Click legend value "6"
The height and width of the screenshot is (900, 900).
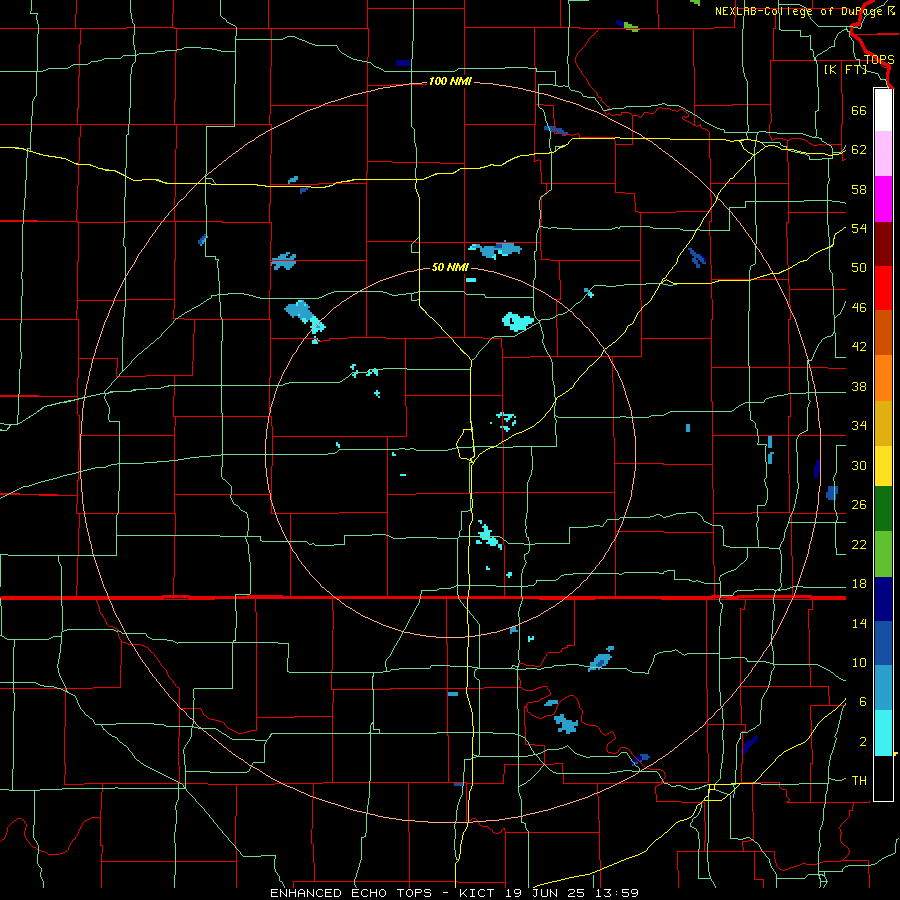863,702
